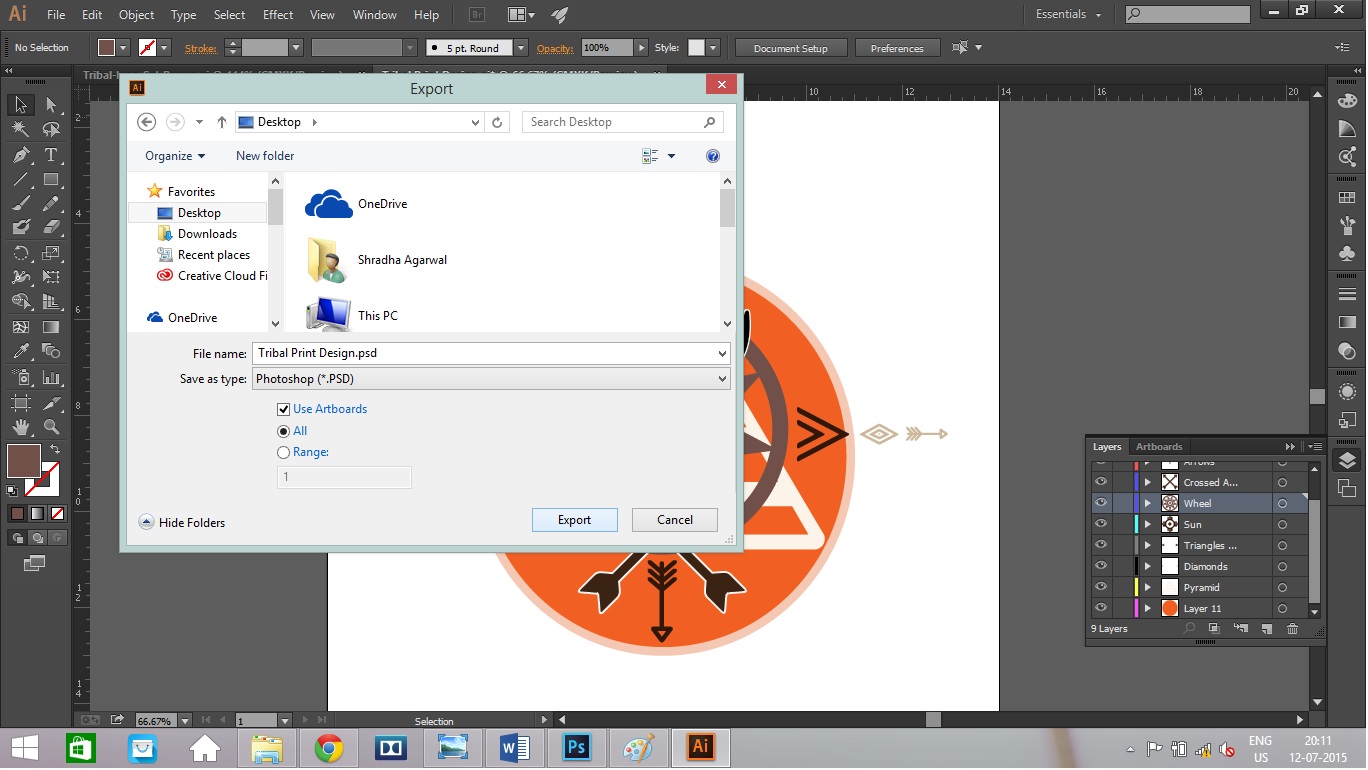Open the Object menu

pos(137,15)
